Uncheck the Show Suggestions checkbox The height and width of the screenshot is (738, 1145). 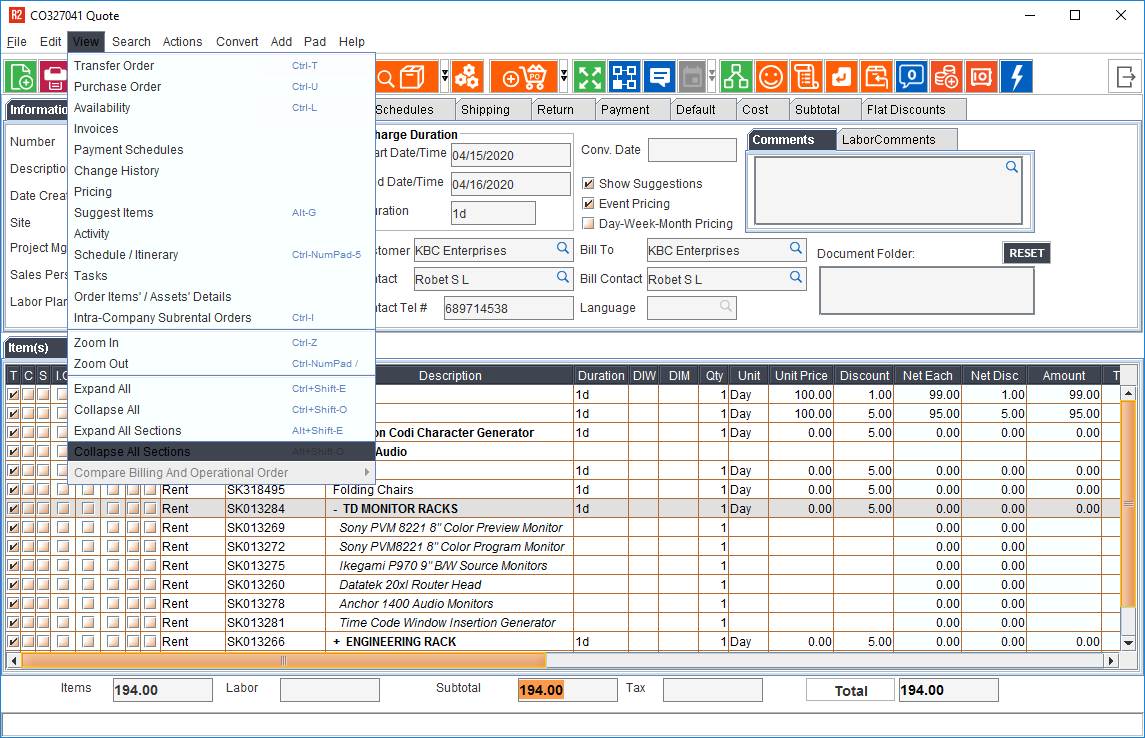click(588, 184)
